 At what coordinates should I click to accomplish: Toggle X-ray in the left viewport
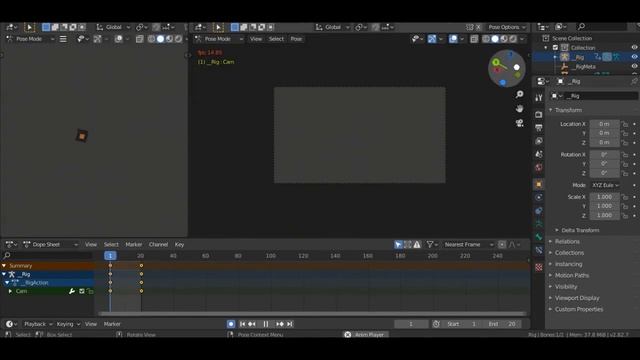coord(140,39)
